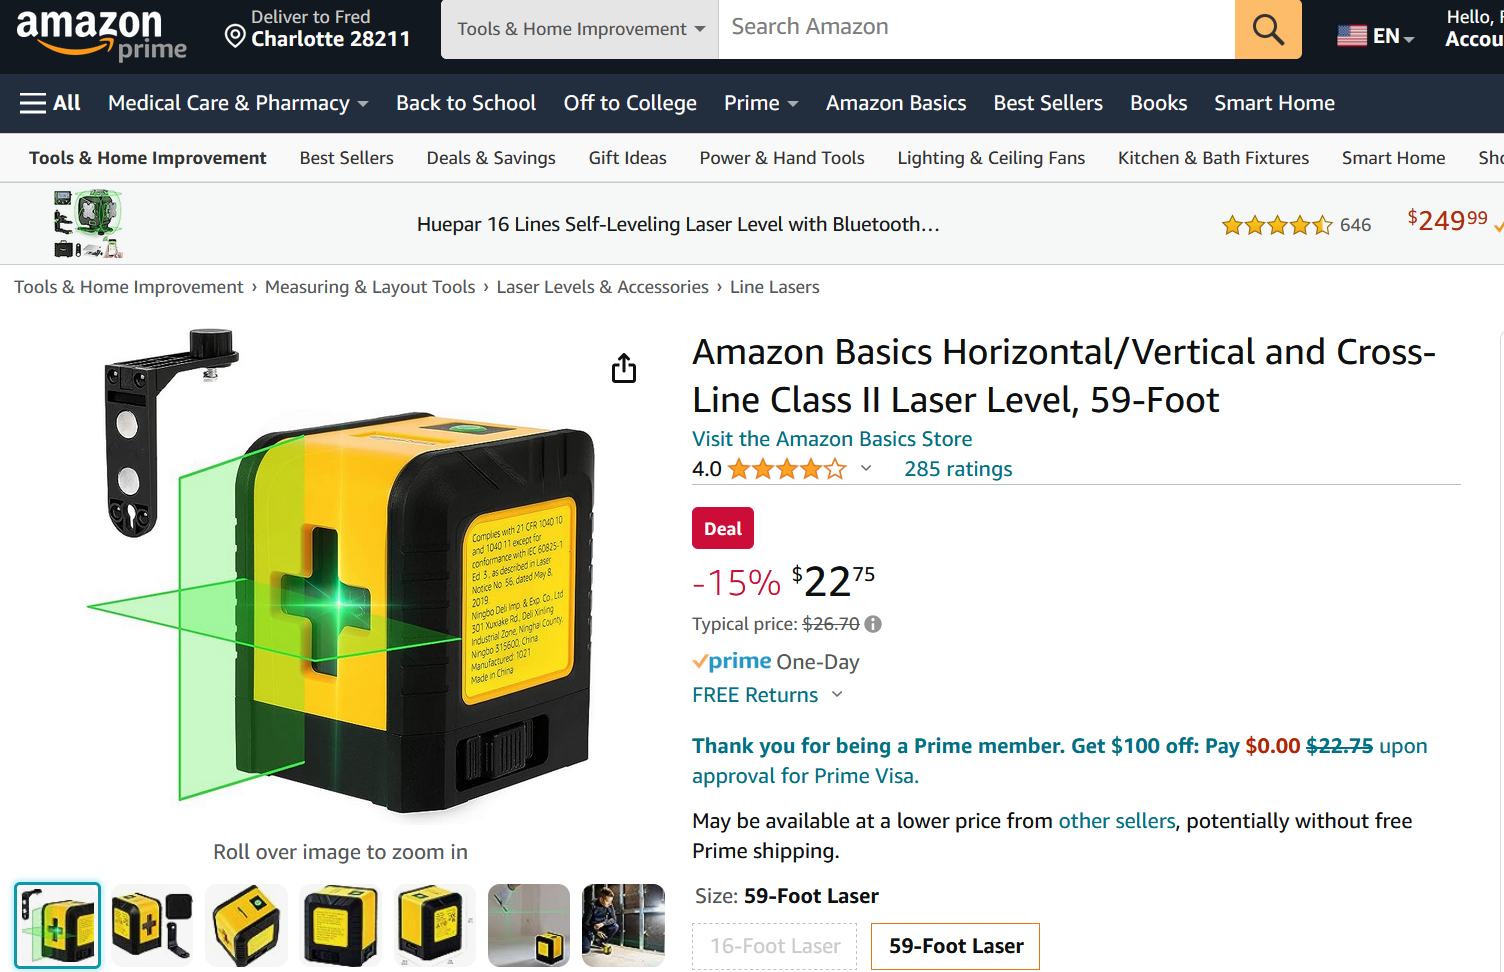
Task: Select the 16-Foot Laser size option
Action: 775,946
